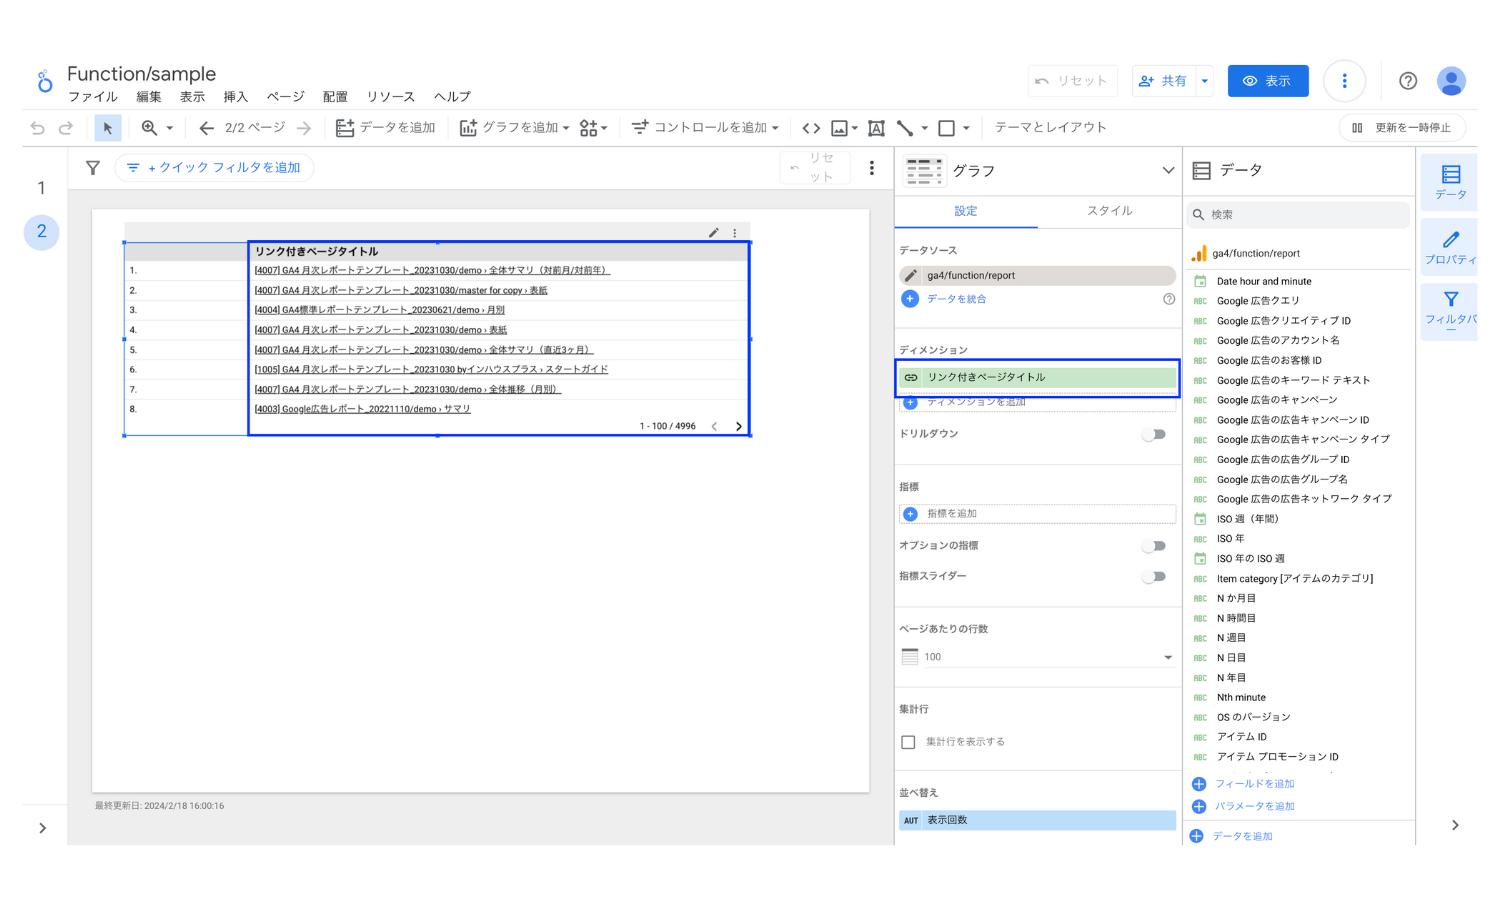The image size is (1500, 900).
Task: Open the user account avatar
Action: point(1451,81)
